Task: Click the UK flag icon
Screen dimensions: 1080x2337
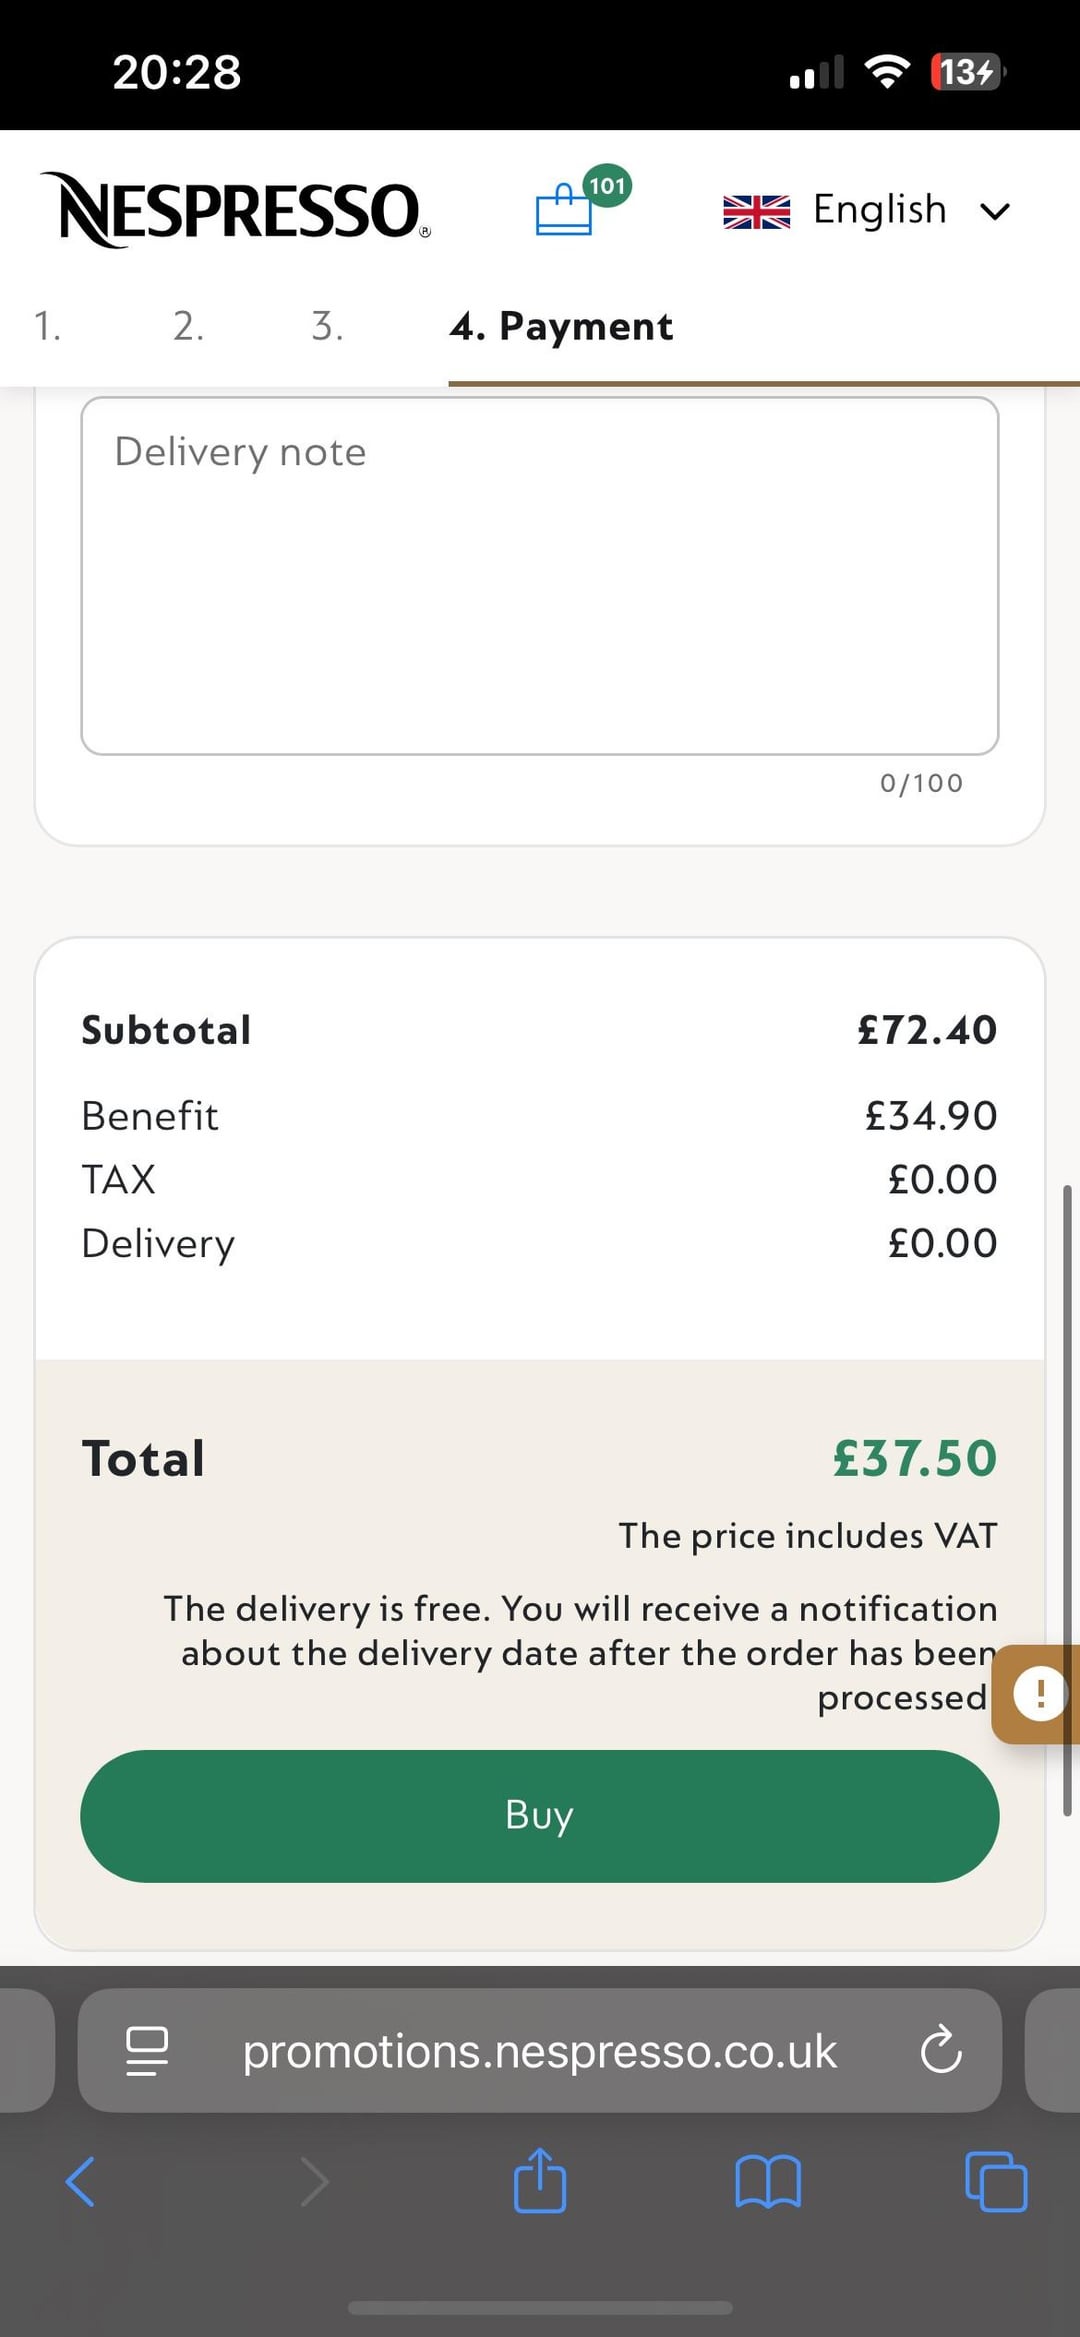Action: click(756, 211)
